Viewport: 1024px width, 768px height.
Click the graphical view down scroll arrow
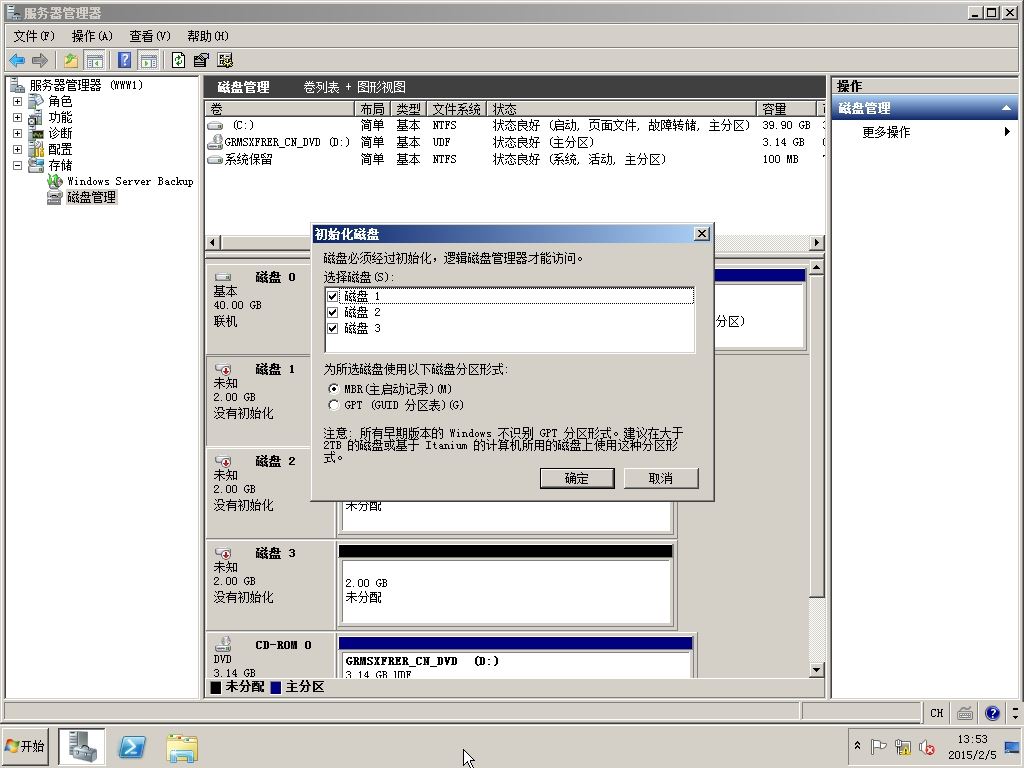tap(816, 669)
